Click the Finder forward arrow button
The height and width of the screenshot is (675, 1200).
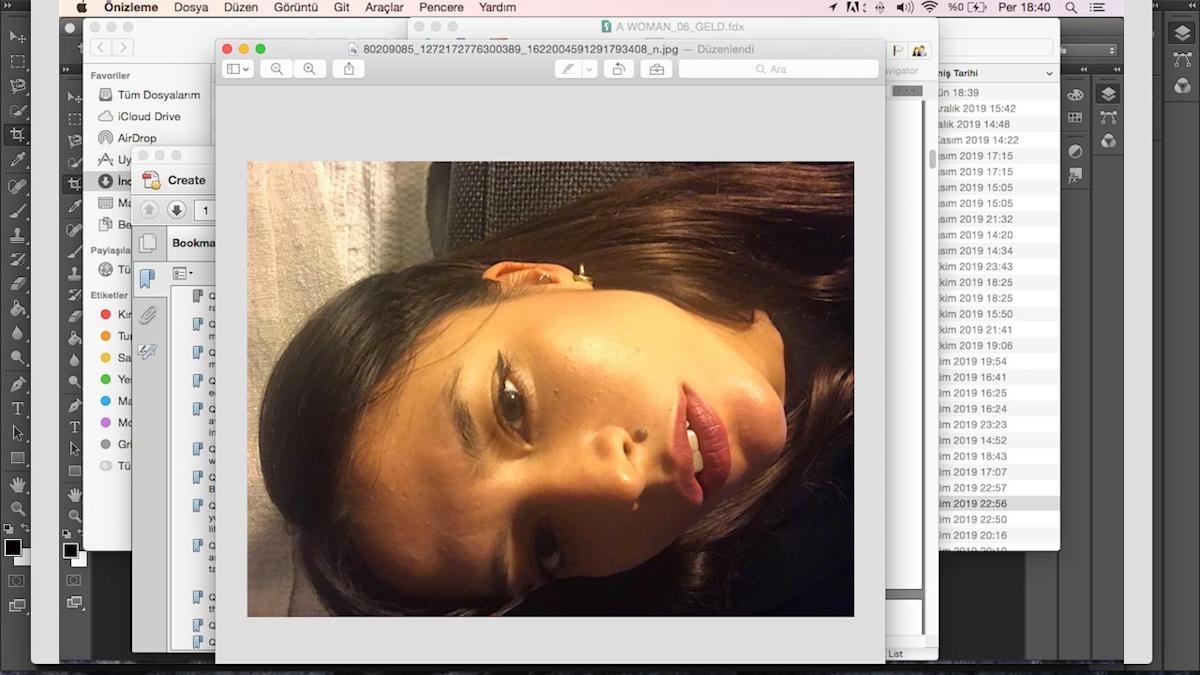(122, 47)
